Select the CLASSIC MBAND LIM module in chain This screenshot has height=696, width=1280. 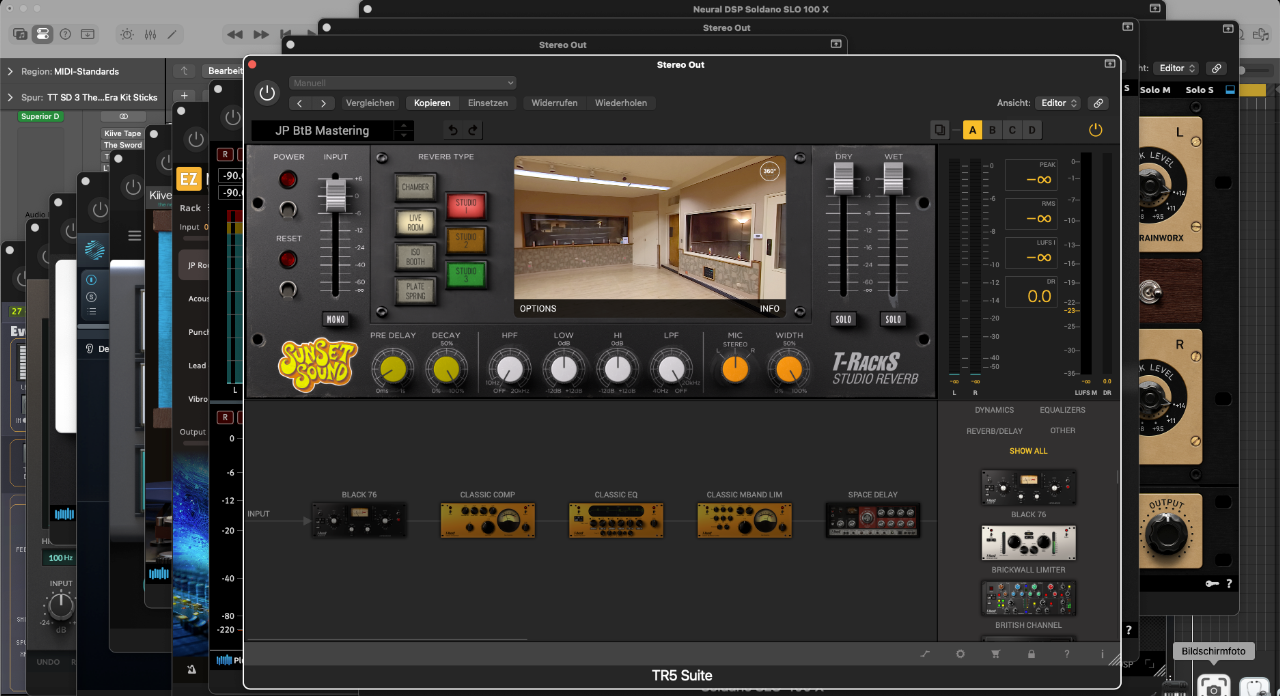click(745, 520)
